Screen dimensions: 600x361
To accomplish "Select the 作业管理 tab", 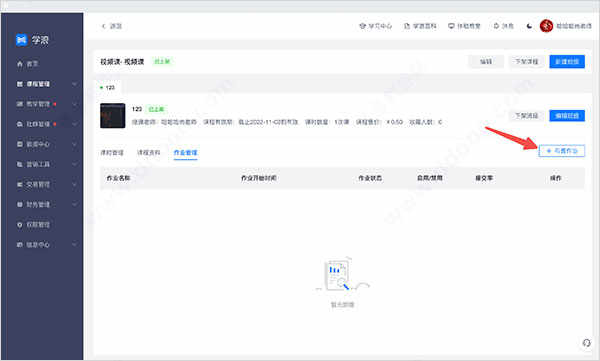I will tap(185, 152).
